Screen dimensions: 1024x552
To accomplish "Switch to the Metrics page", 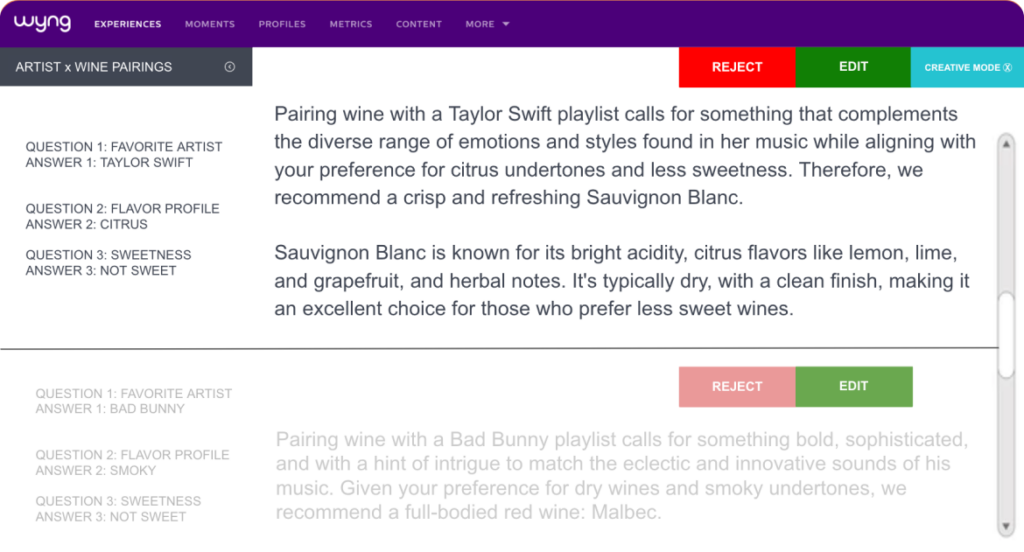I will (x=351, y=24).
